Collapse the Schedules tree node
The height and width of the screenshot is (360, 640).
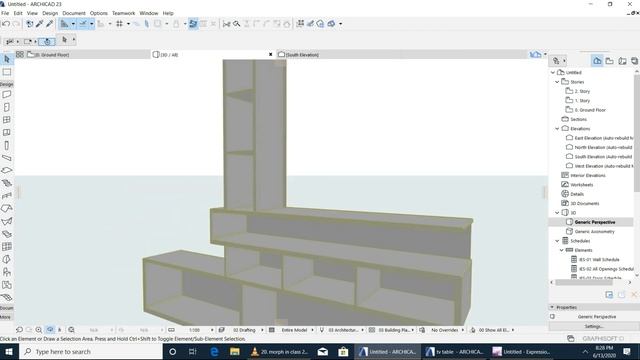(557, 241)
